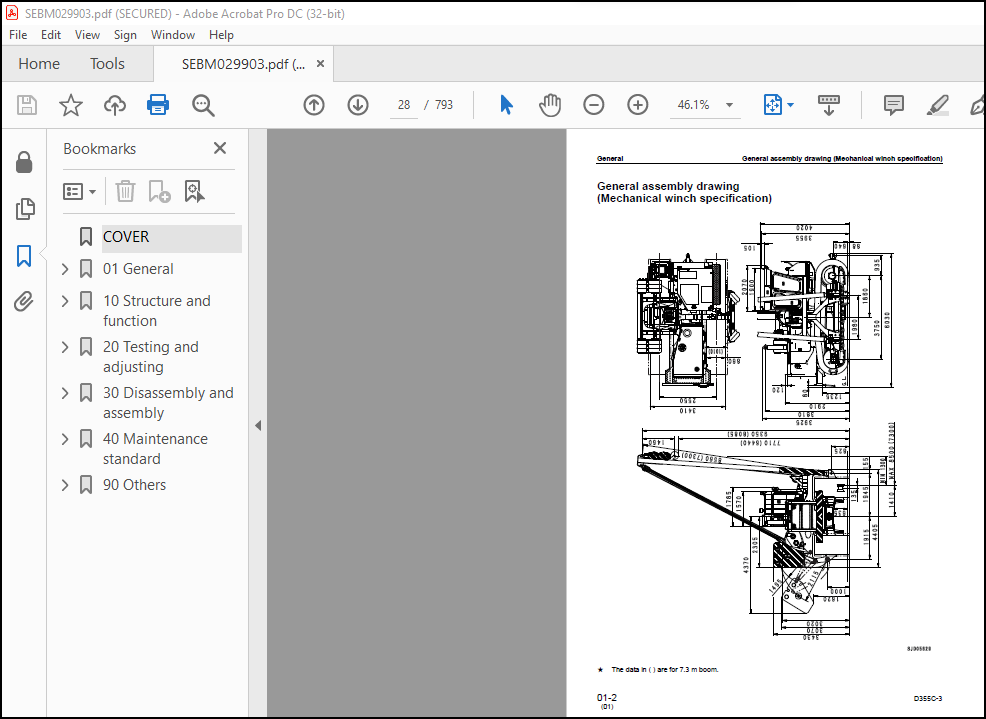Toggle the Bookmarks navigation panel icon

point(24,256)
